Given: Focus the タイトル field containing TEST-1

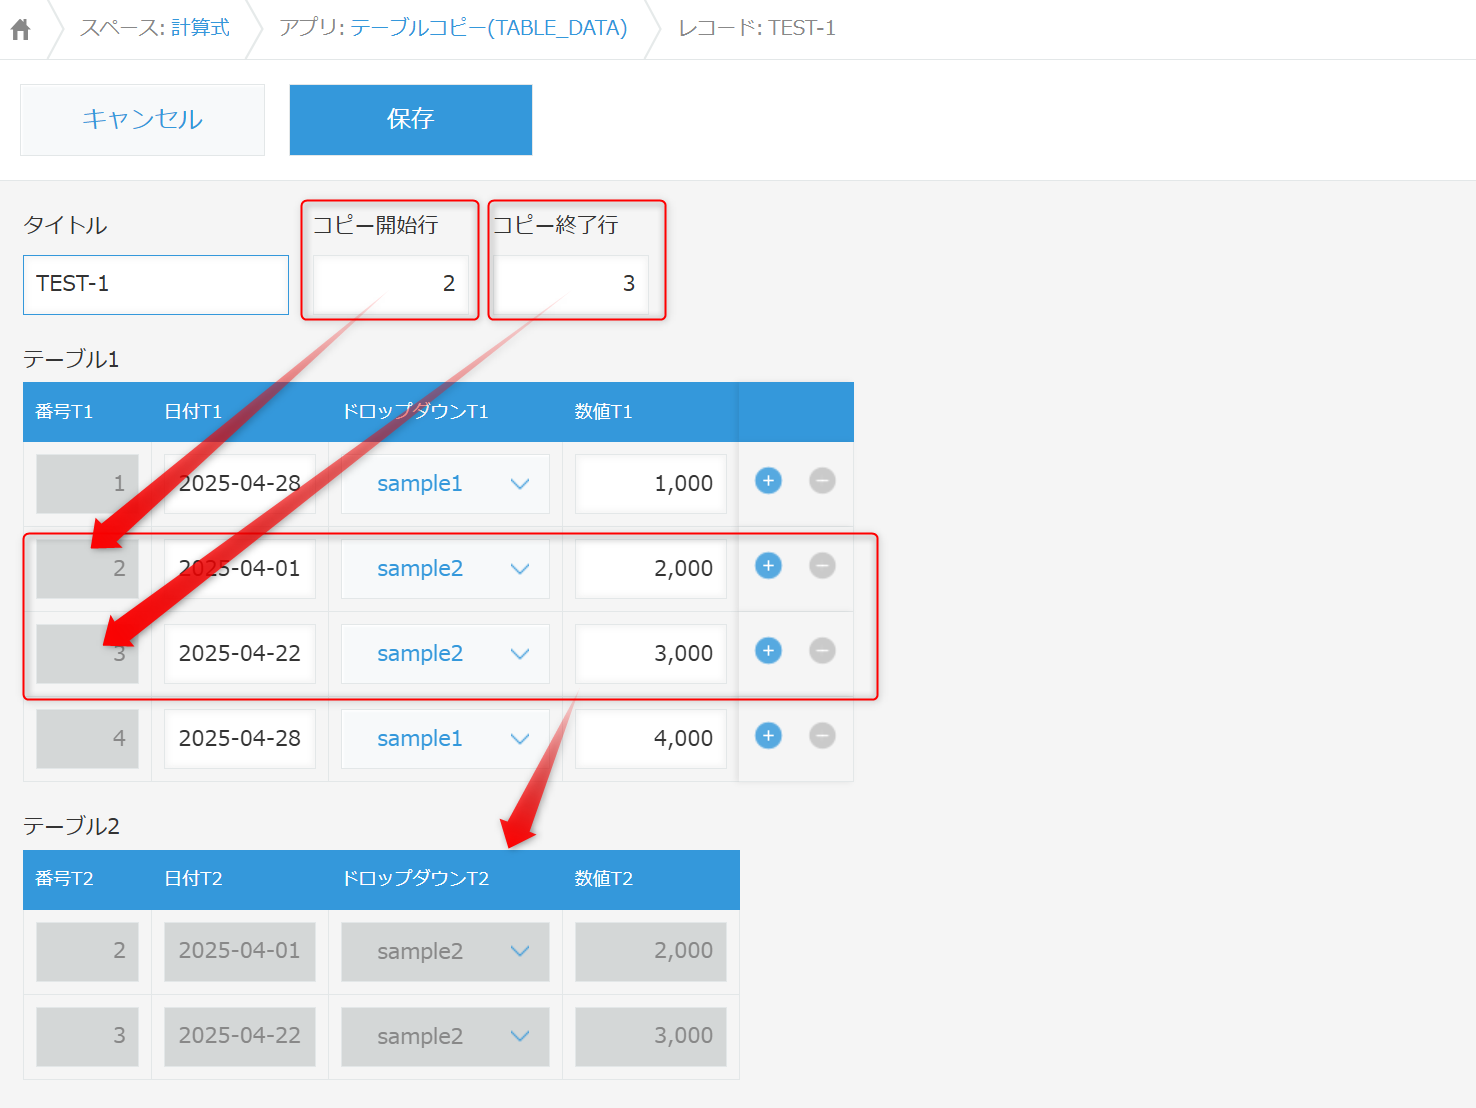Looking at the screenshot, I should pos(156,285).
